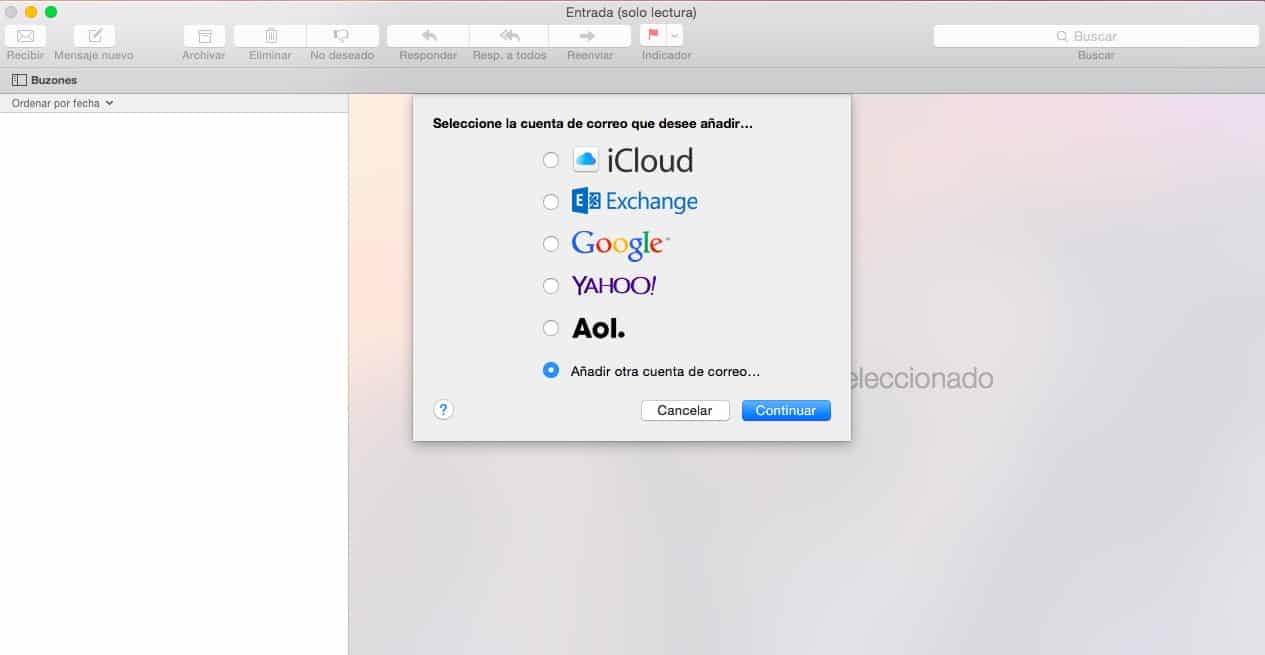
Task: Click the Aol. logo
Action: point(598,328)
